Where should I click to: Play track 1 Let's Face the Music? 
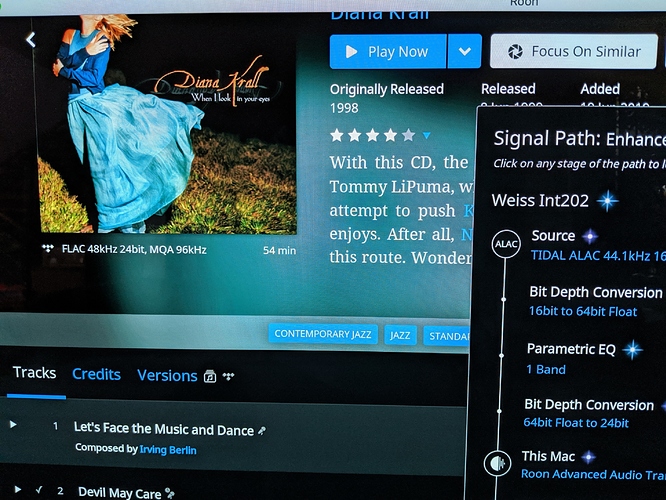(13, 424)
